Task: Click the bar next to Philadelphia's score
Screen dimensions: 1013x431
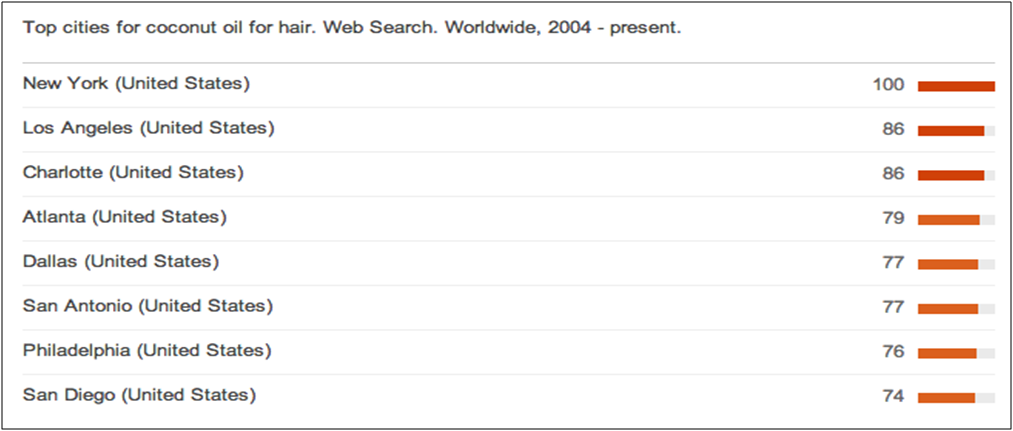Action: point(947,353)
